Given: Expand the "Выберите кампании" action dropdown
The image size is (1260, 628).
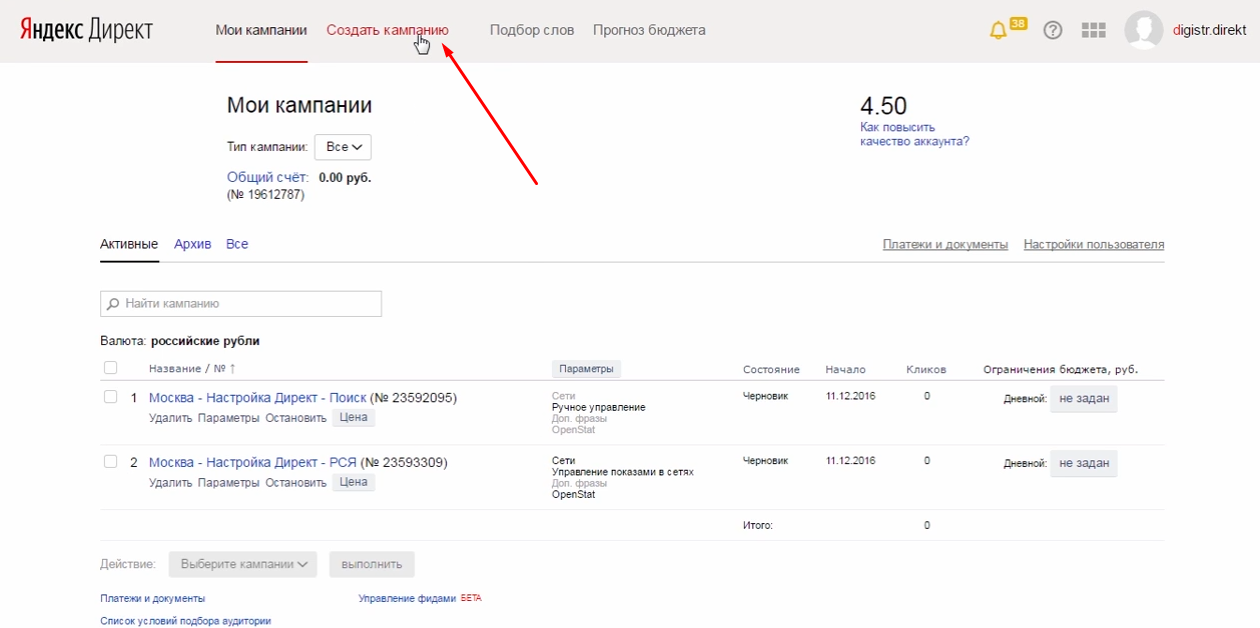Looking at the screenshot, I should click(243, 564).
